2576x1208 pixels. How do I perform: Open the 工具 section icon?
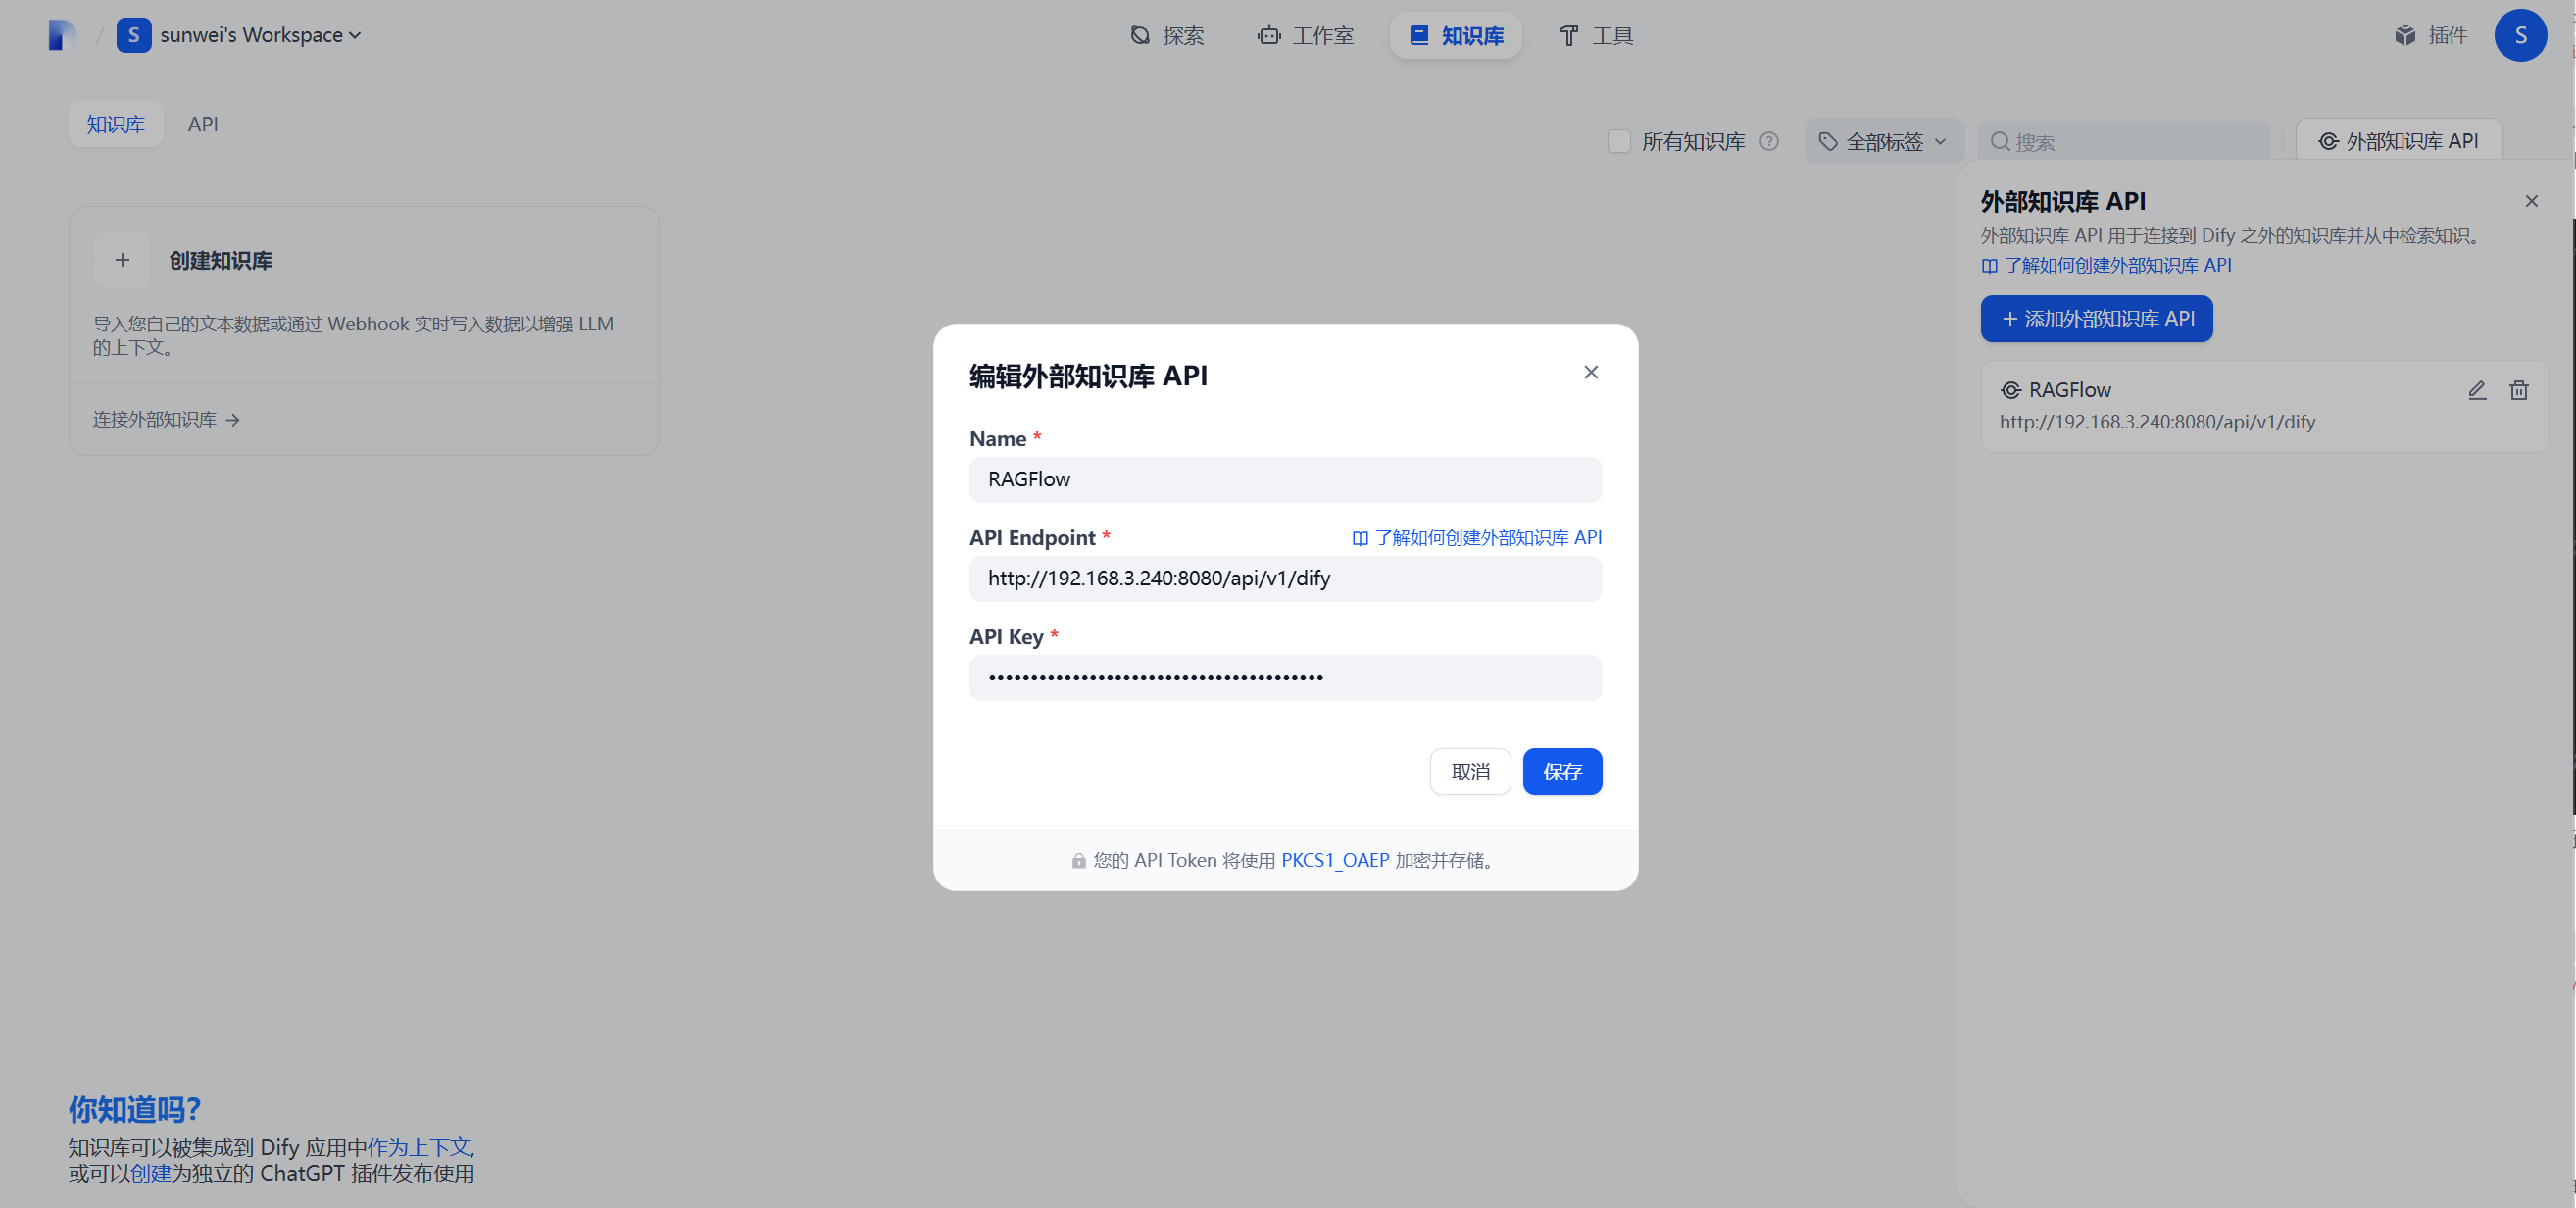pos(1567,35)
